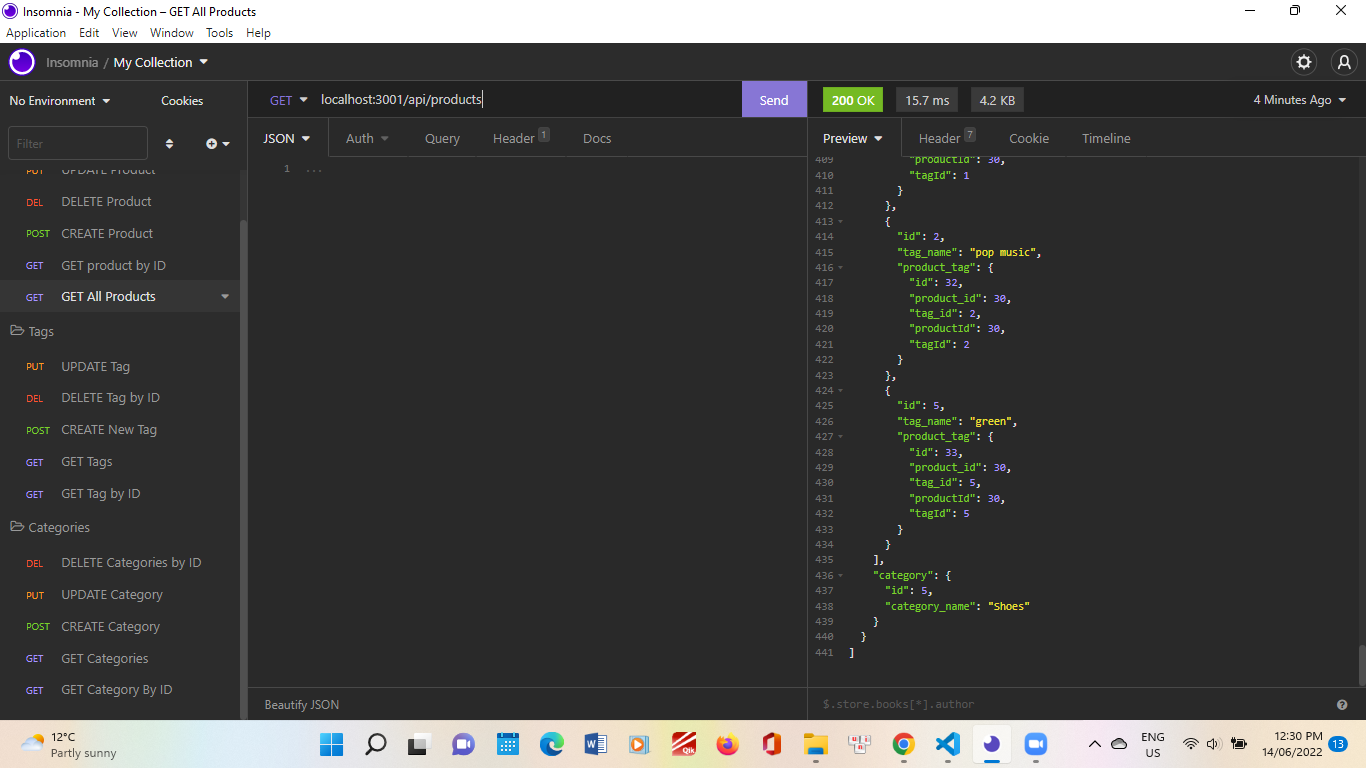Image resolution: width=1366 pixels, height=768 pixels.
Task: Open Microsoft Edge from taskbar
Action: pos(551,744)
